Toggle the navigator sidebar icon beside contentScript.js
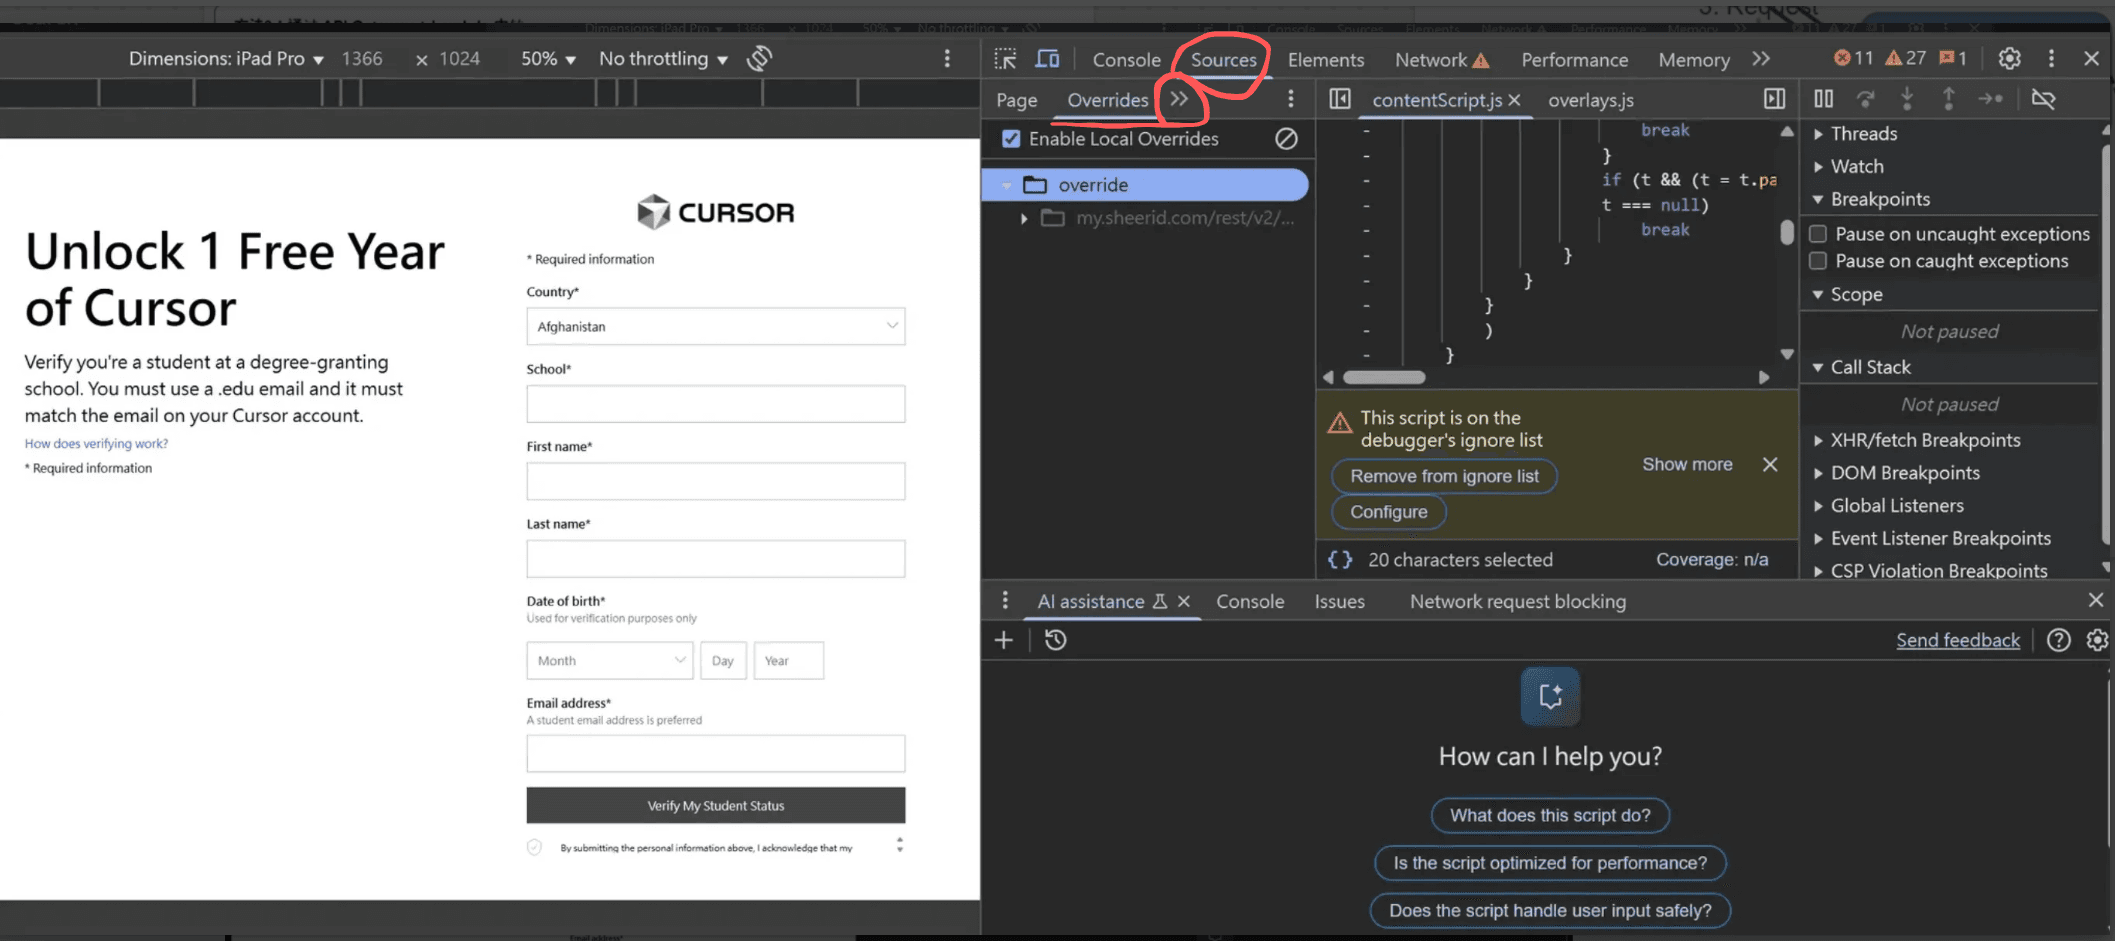This screenshot has height=941, width=2115. 1340,99
